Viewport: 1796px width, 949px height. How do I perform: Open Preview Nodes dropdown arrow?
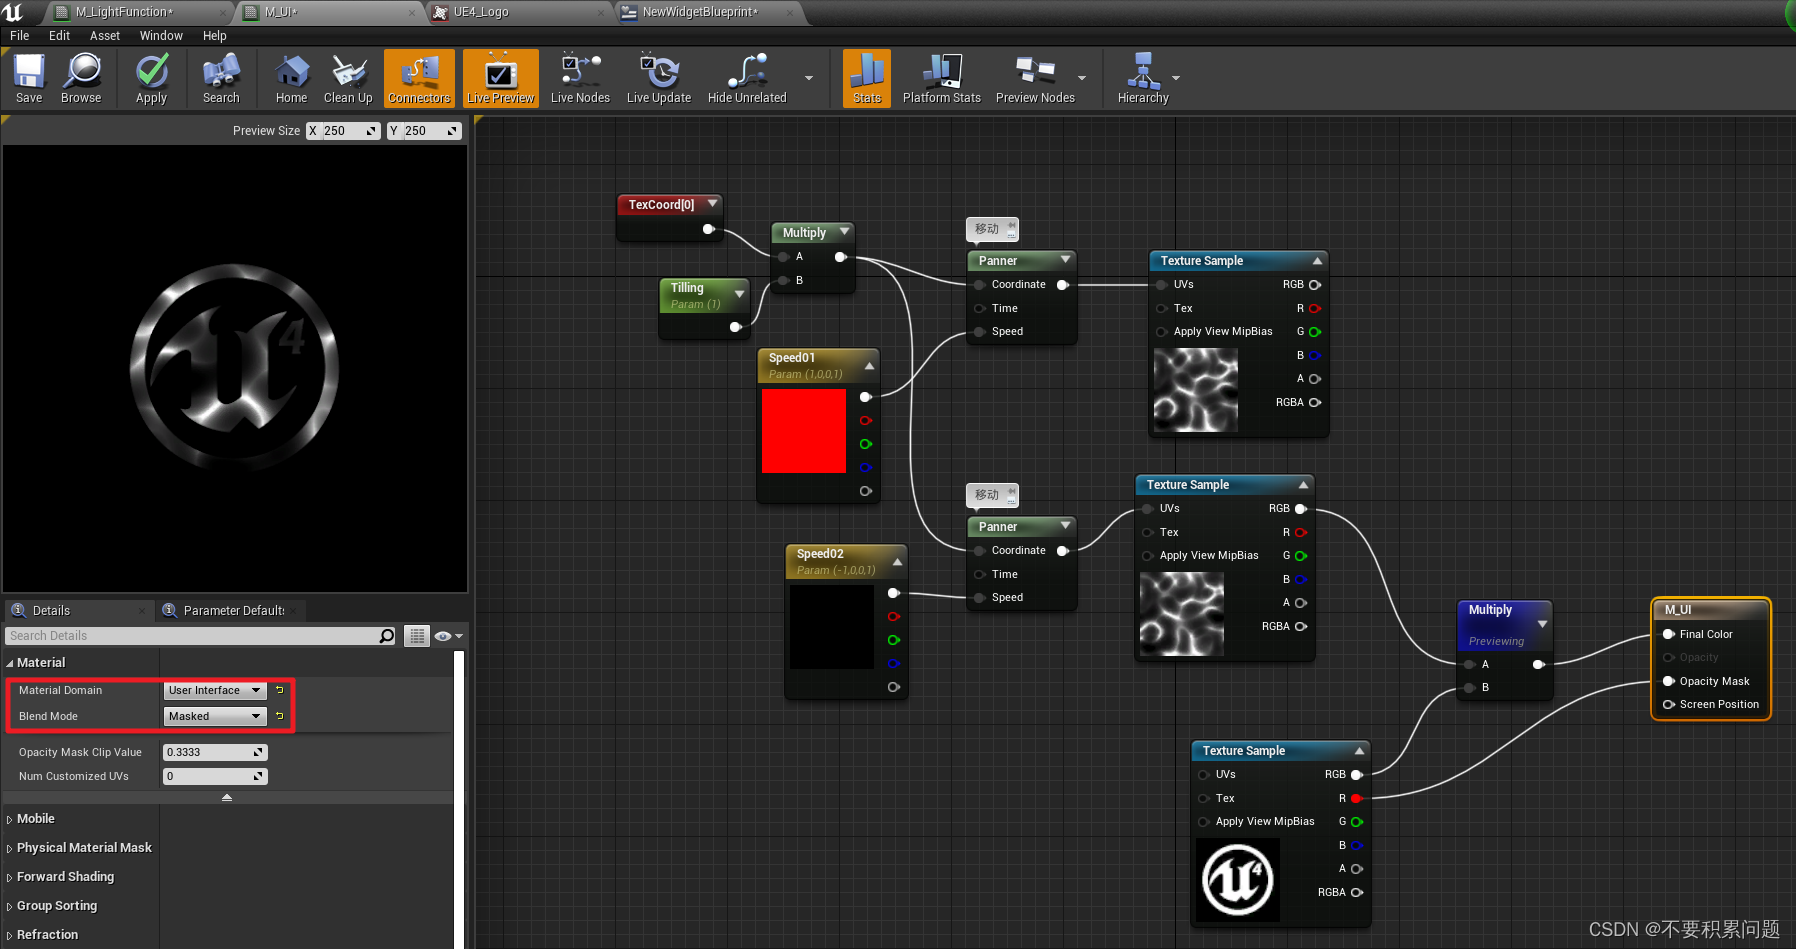click(x=1082, y=78)
